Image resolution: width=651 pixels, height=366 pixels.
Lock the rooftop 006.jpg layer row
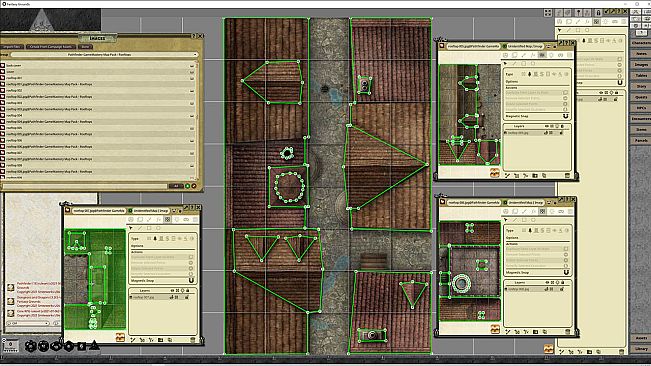pyautogui.click(x=561, y=289)
